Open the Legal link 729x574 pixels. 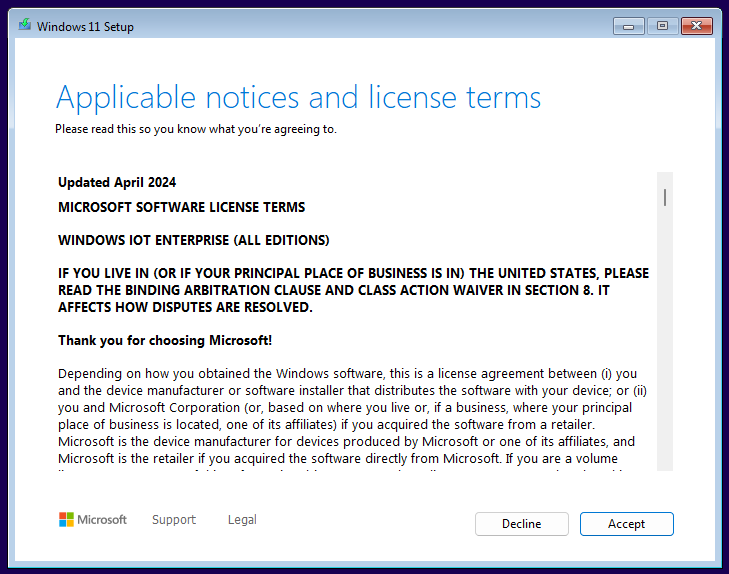tap(242, 520)
